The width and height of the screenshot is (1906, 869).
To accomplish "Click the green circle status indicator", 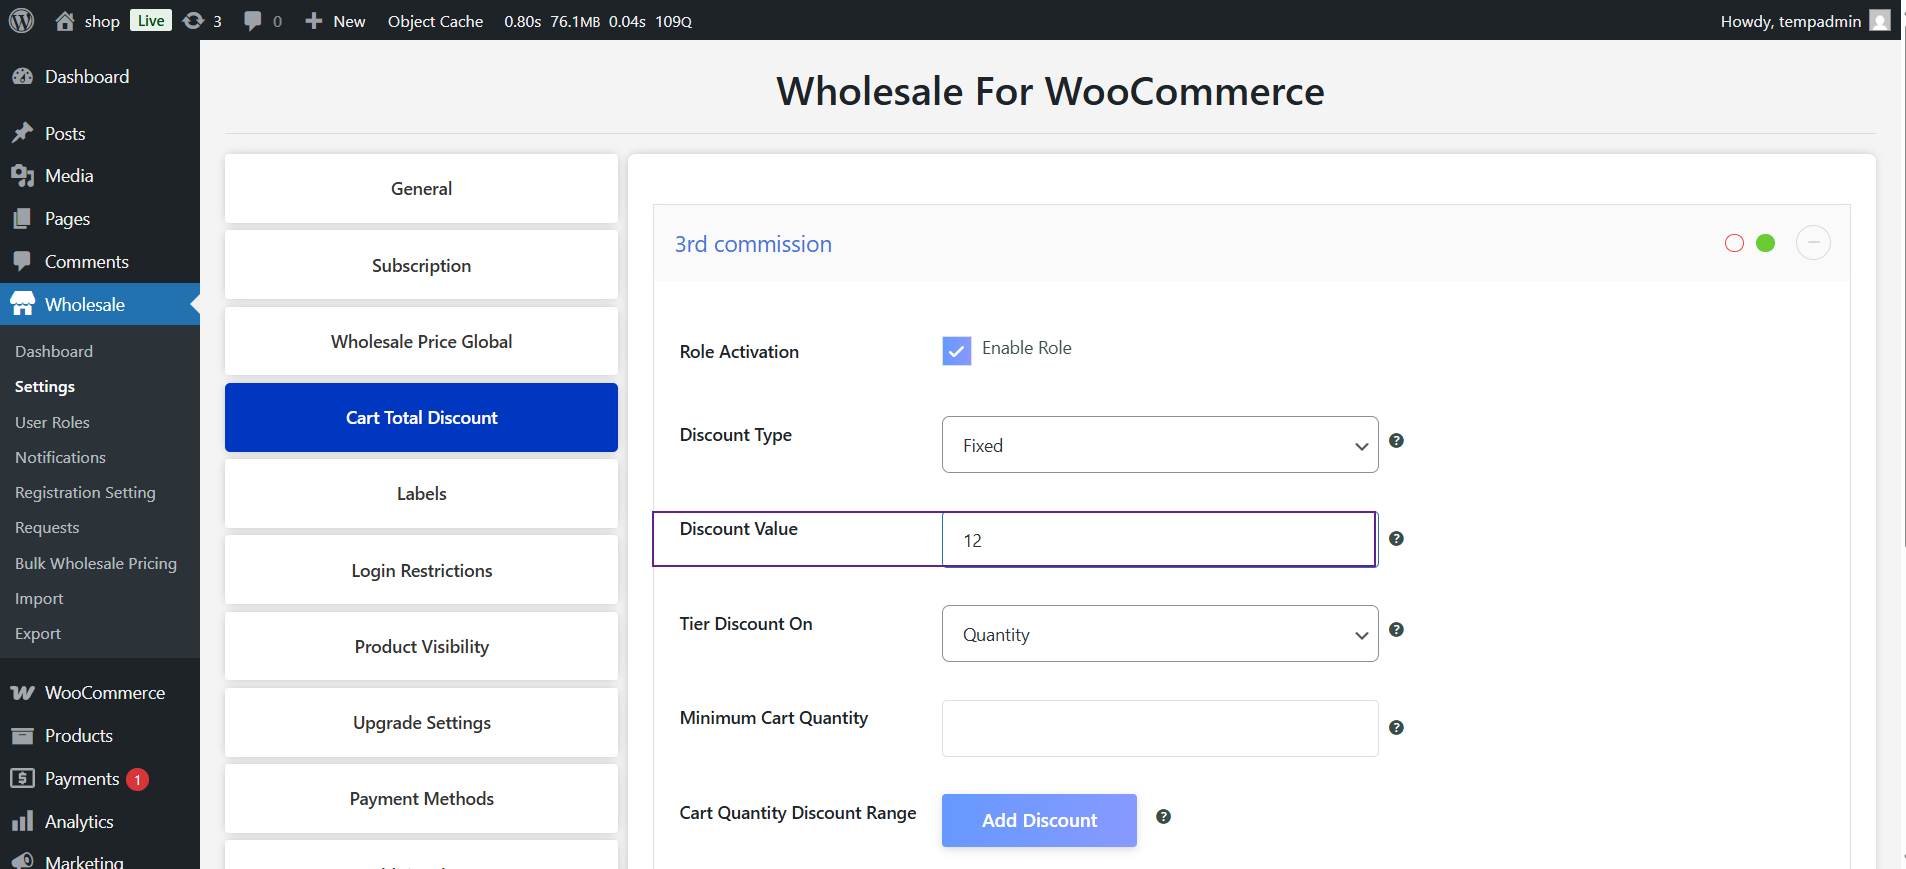I will pyautogui.click(x=1766, y=243).
